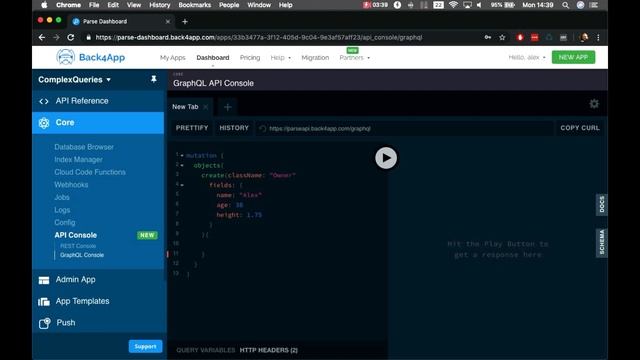Image resolution: width=640 pixels, height=360 pixels.
Task: Open Jobs section
Action: click(x=62, y=198)
